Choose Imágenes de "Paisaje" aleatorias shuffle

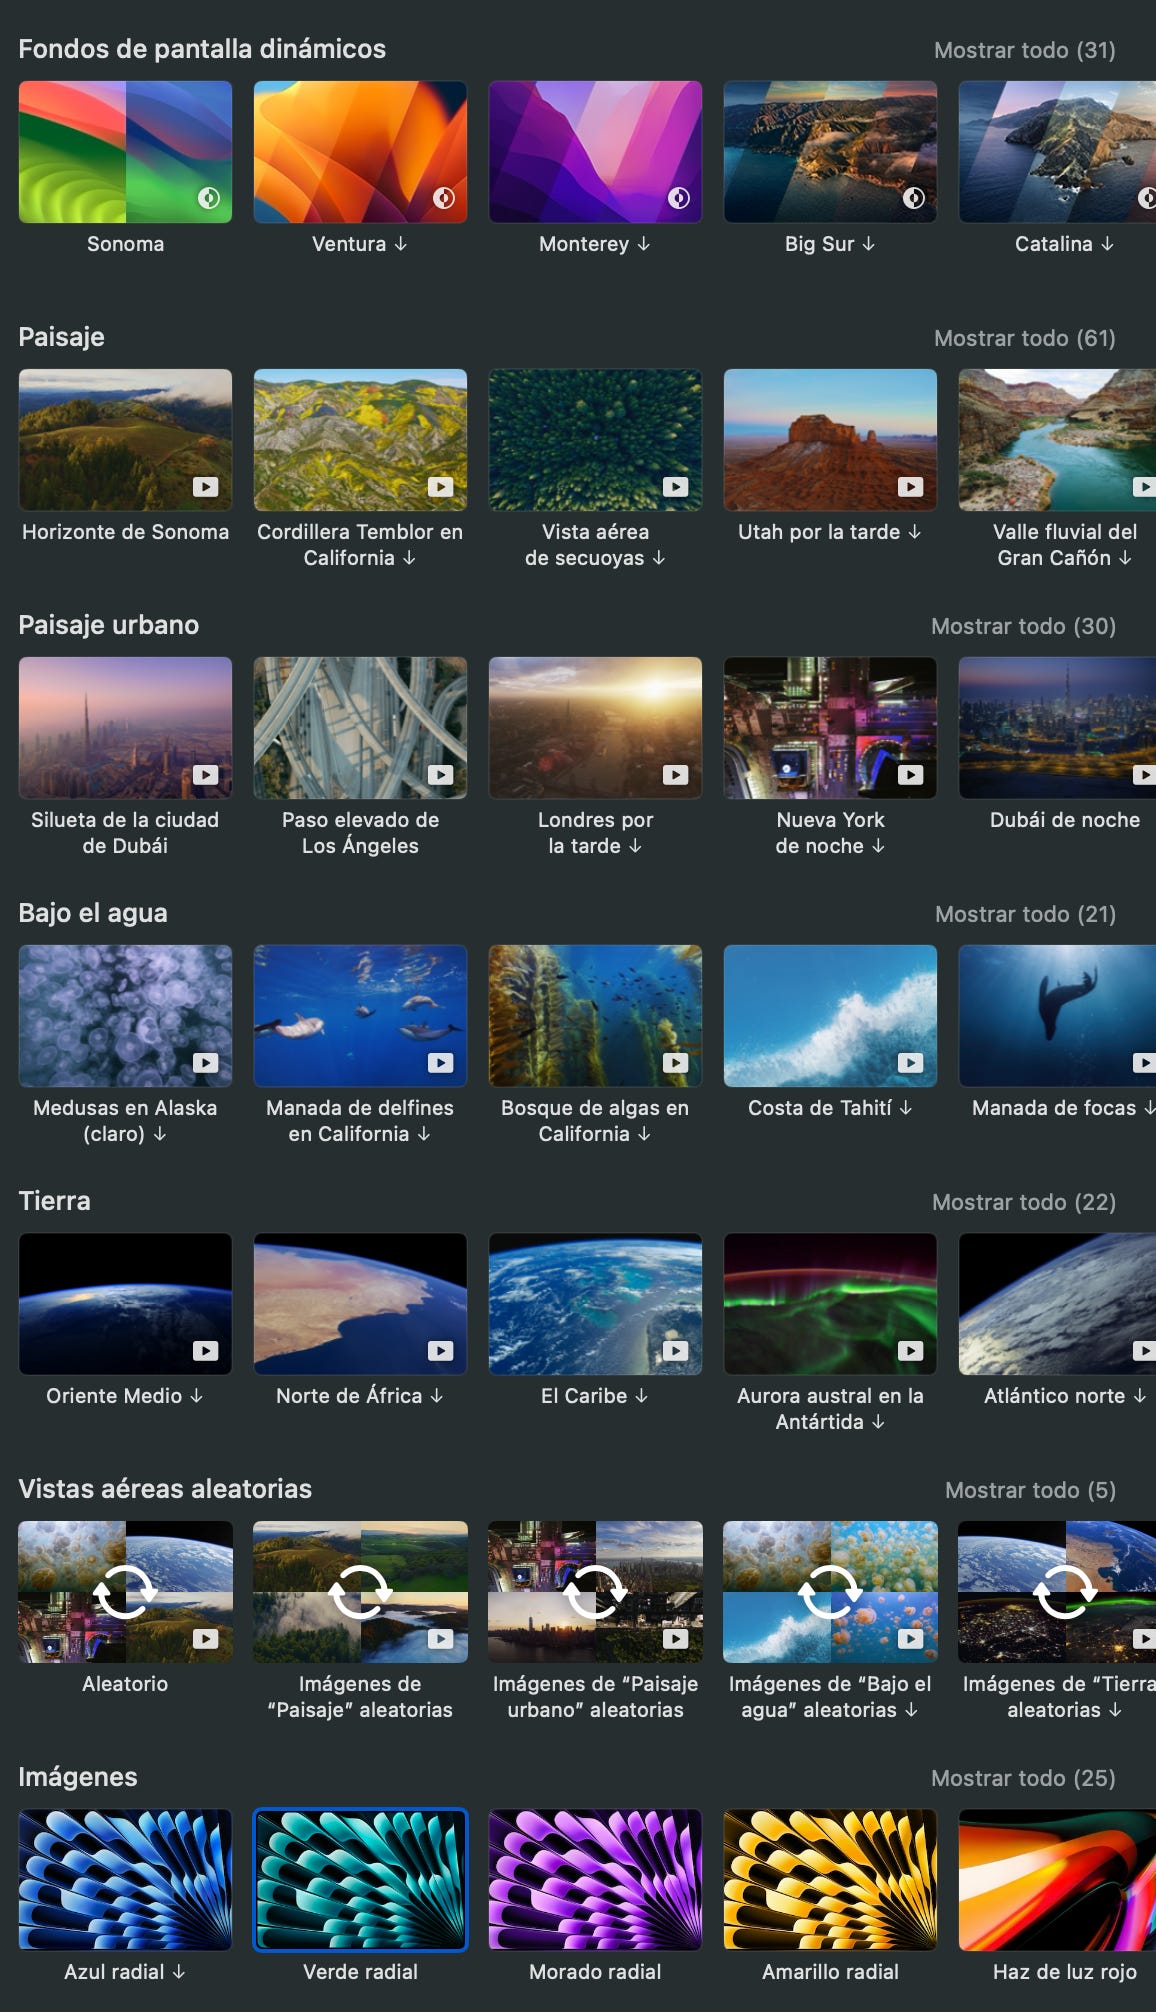pos(360,1592)
